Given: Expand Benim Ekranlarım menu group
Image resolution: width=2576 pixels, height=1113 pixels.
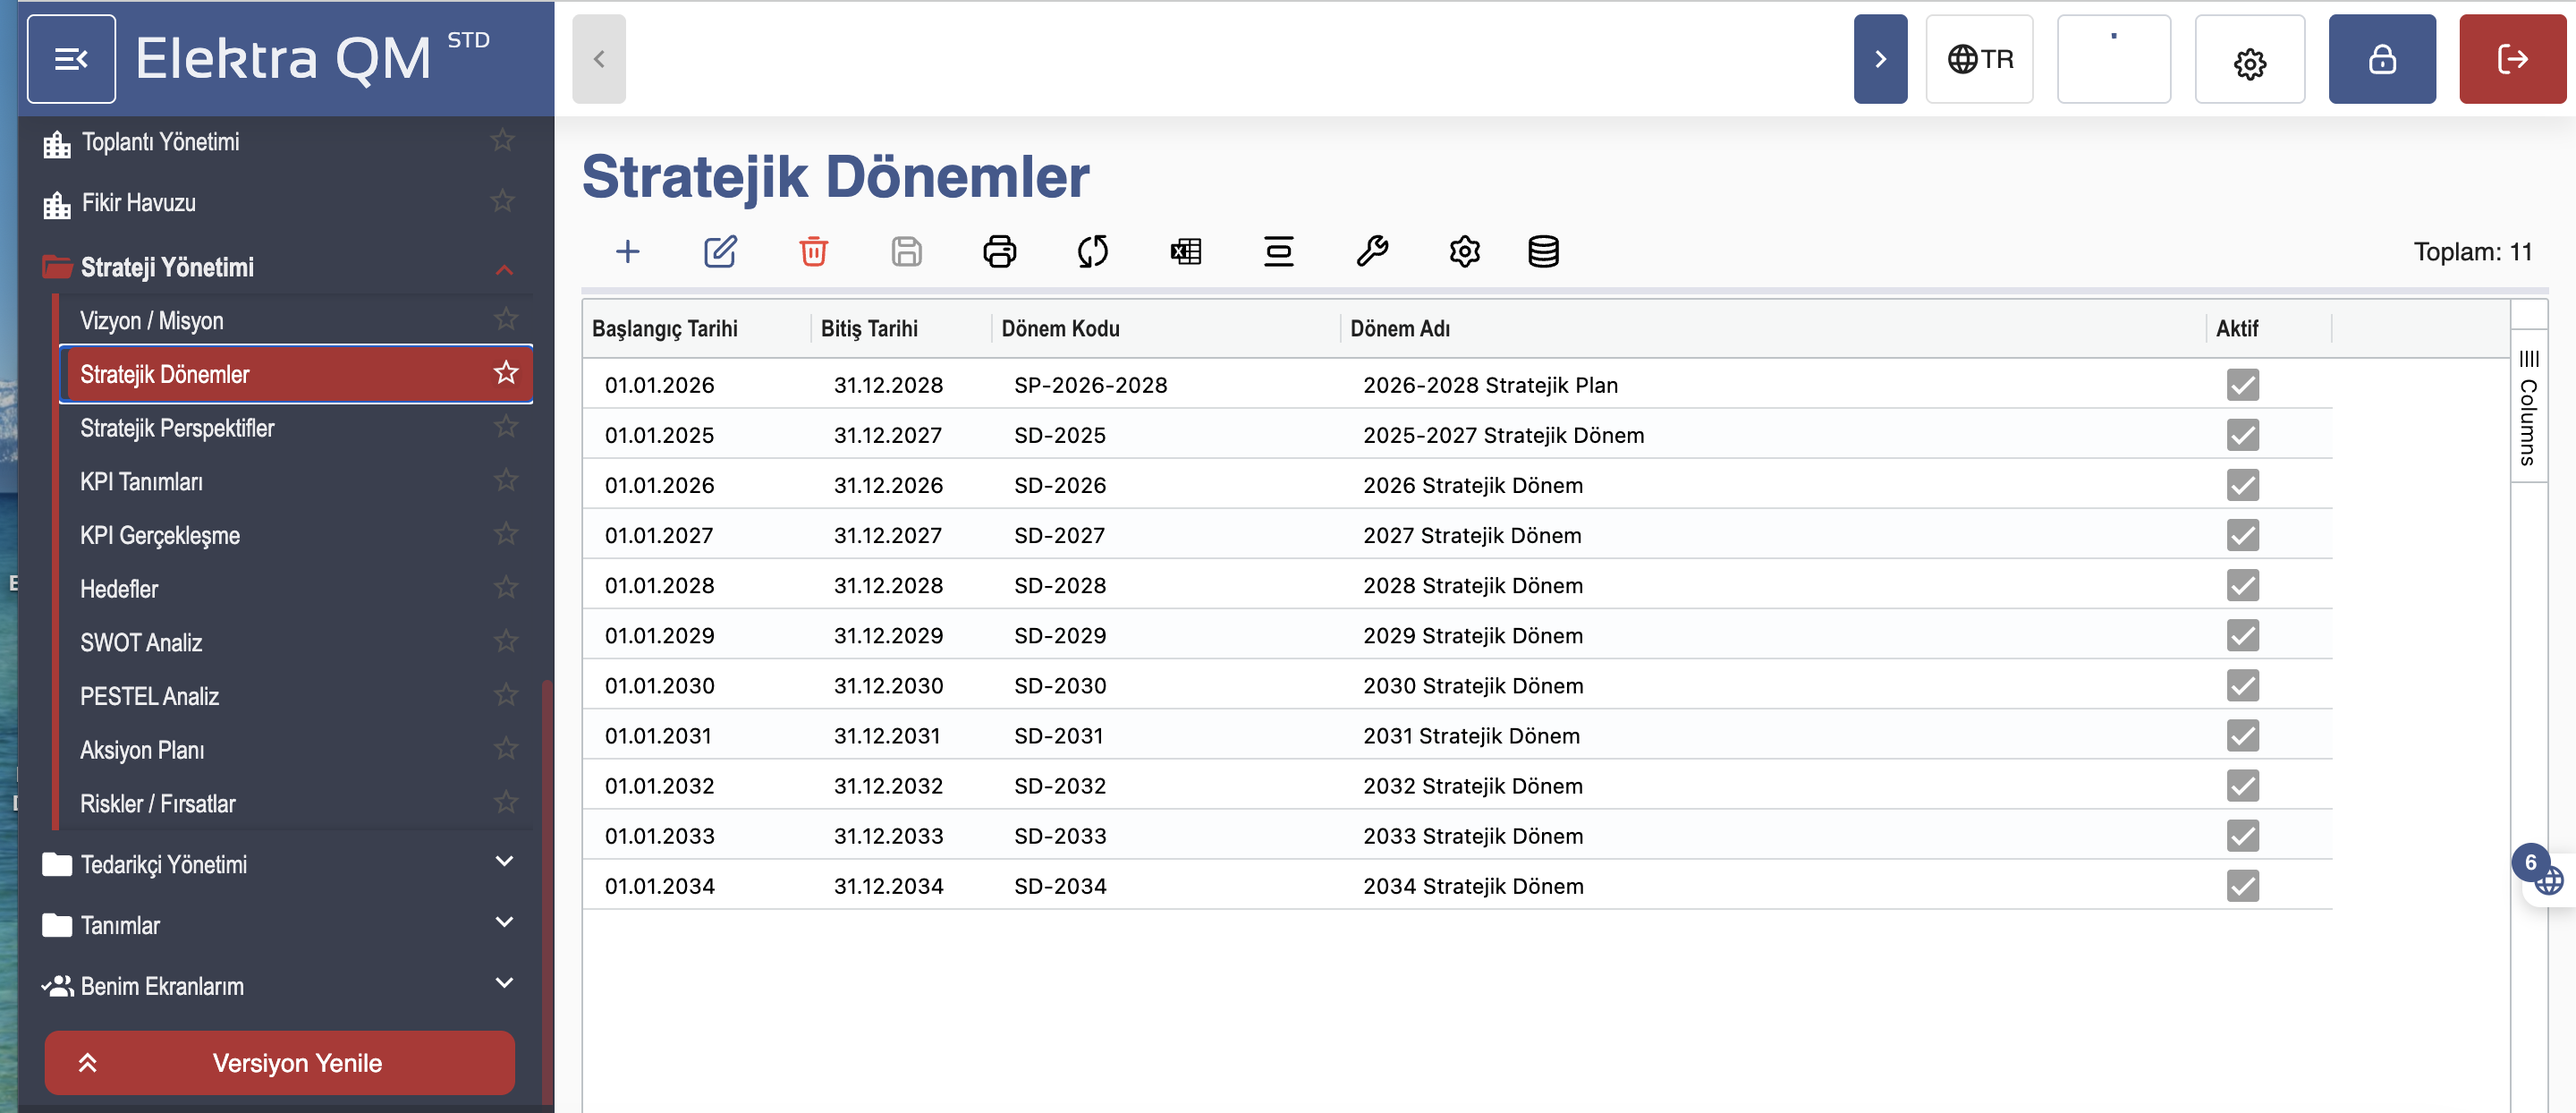Looking at the screenshot, I should point(504,984).
